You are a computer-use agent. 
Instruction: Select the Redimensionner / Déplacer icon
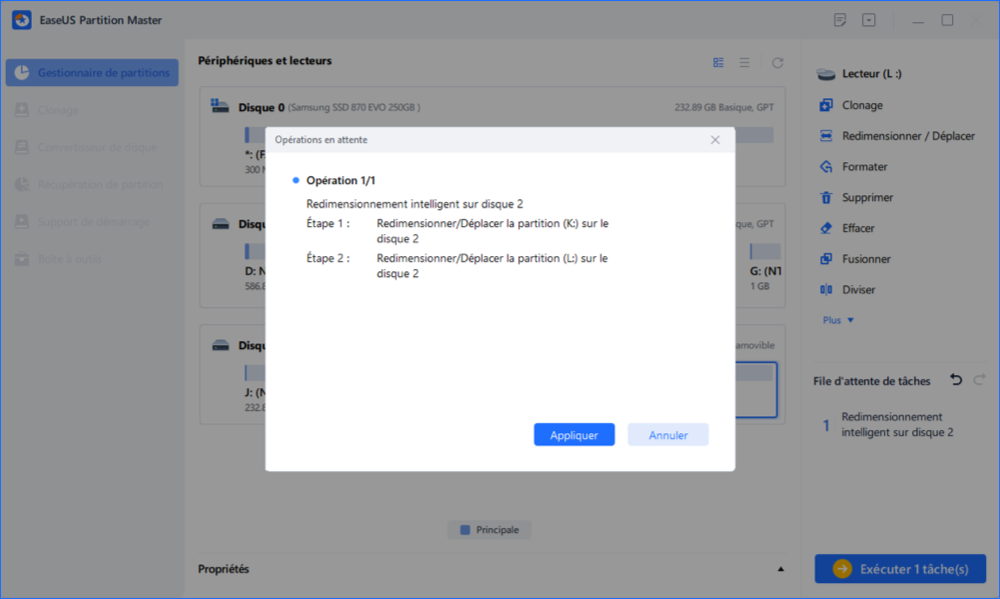(x=826, y=136)
